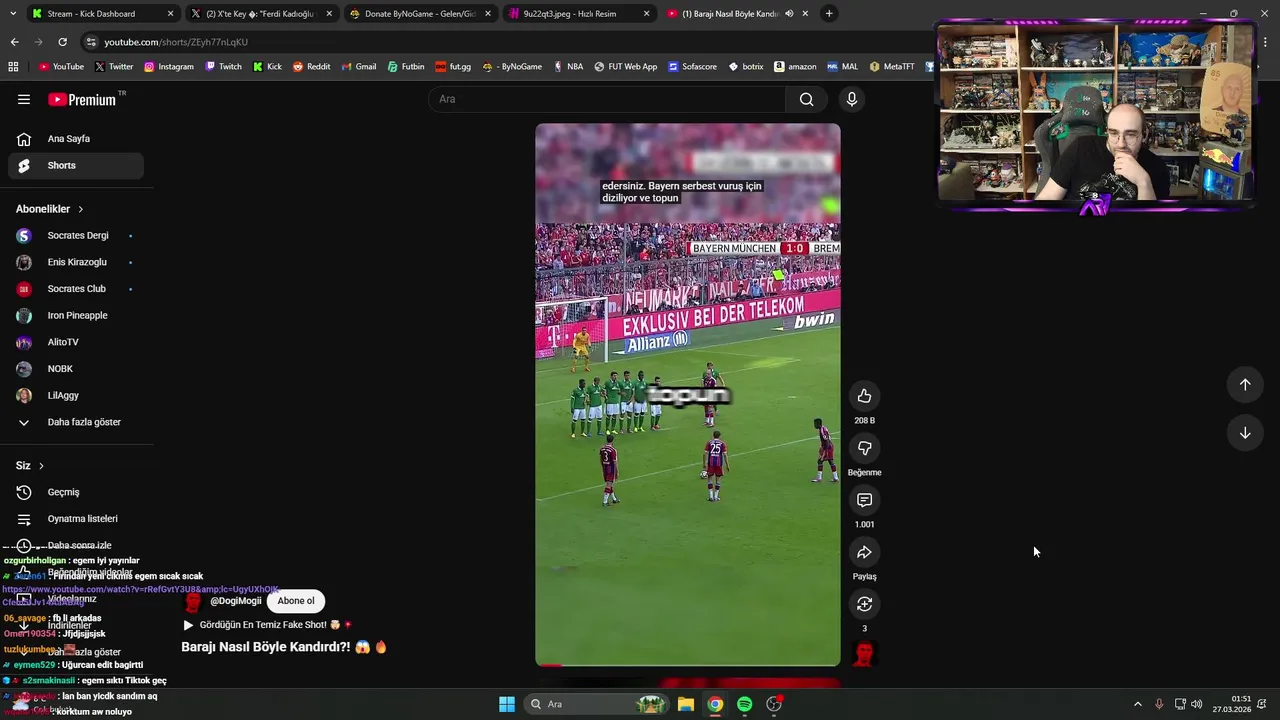
Task: Open the YouTube bookmark in bookmarks bar
Action: [x=61, y=66]
